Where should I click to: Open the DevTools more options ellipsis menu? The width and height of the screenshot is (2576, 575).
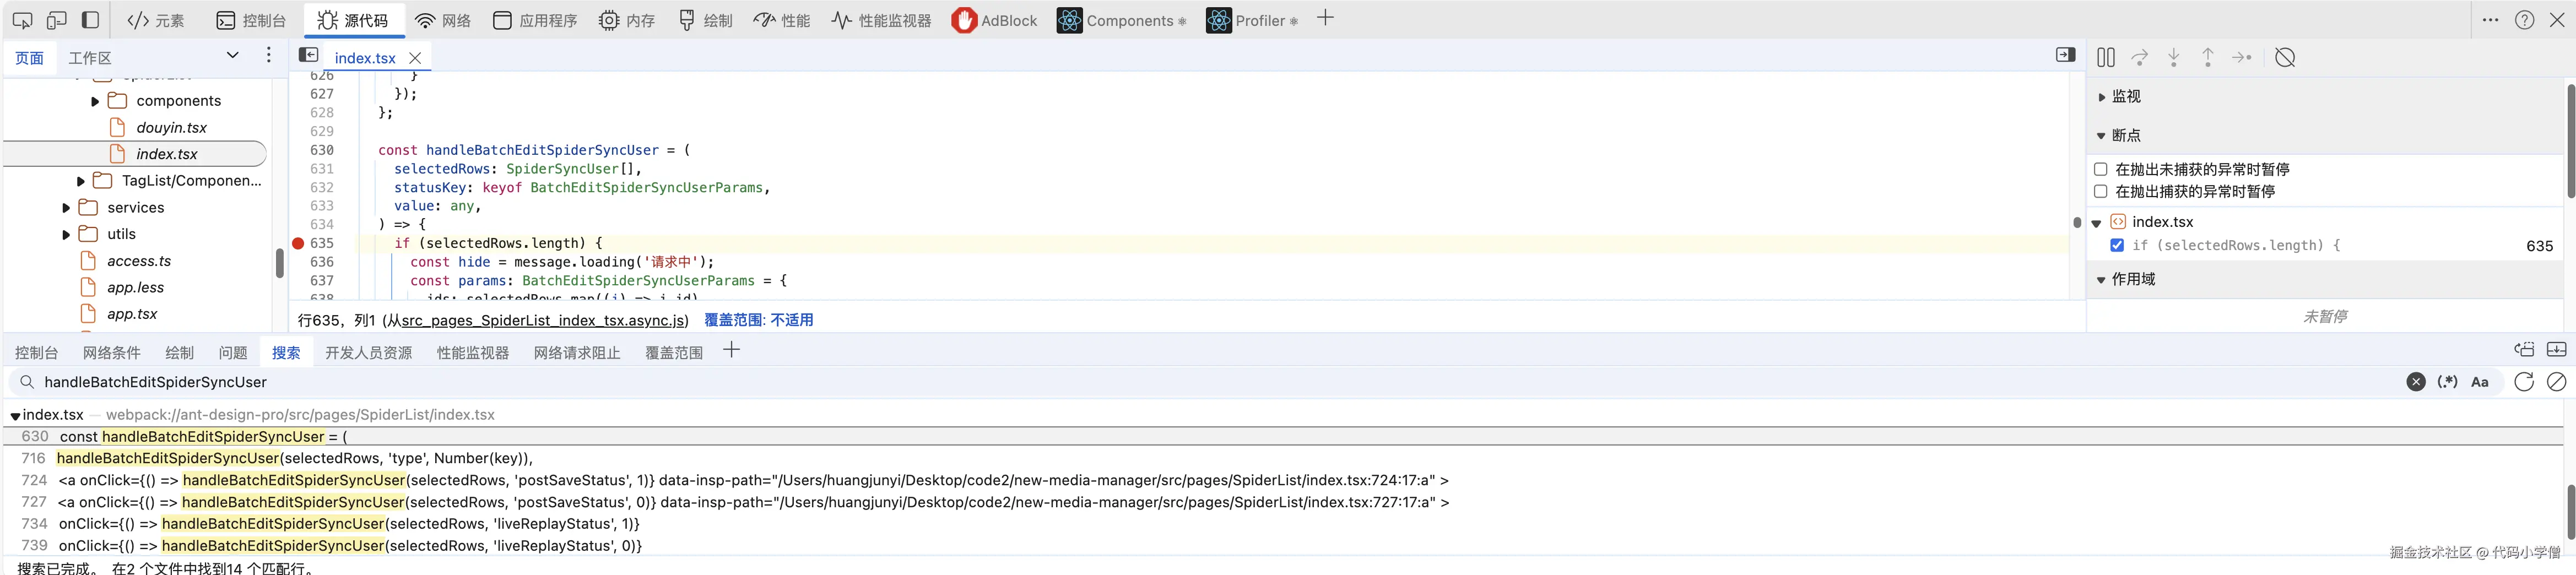point(2490,20)
